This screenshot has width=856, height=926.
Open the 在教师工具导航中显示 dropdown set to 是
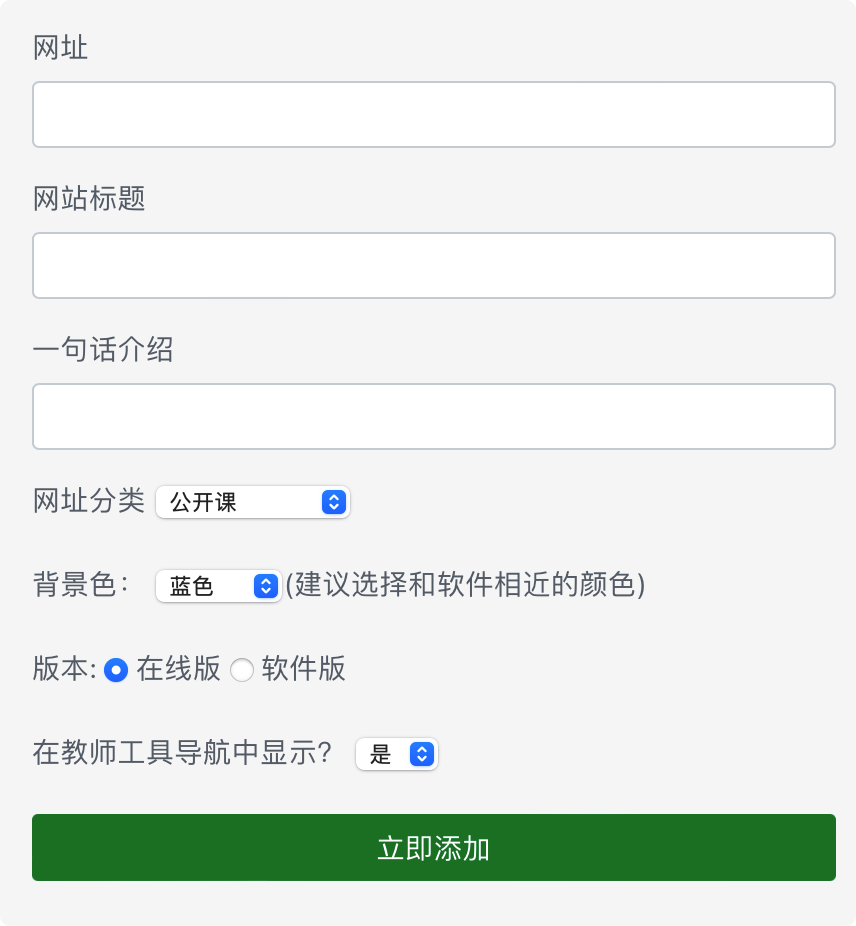click(396, 755)
